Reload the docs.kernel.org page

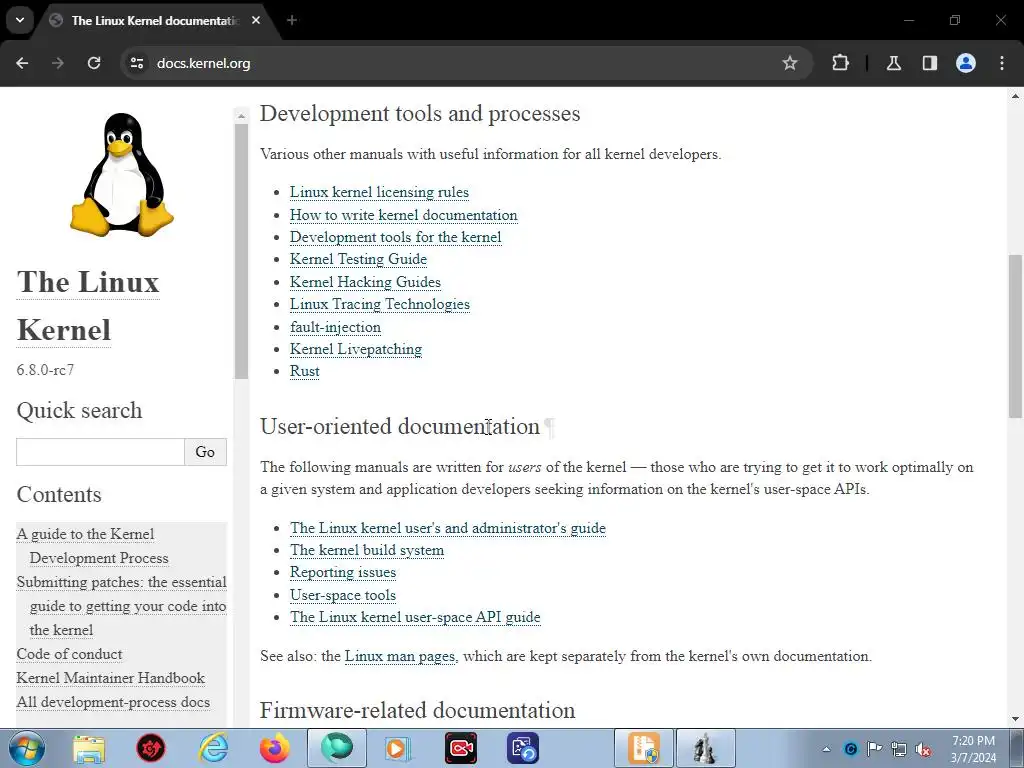click(x=94, y=63)
